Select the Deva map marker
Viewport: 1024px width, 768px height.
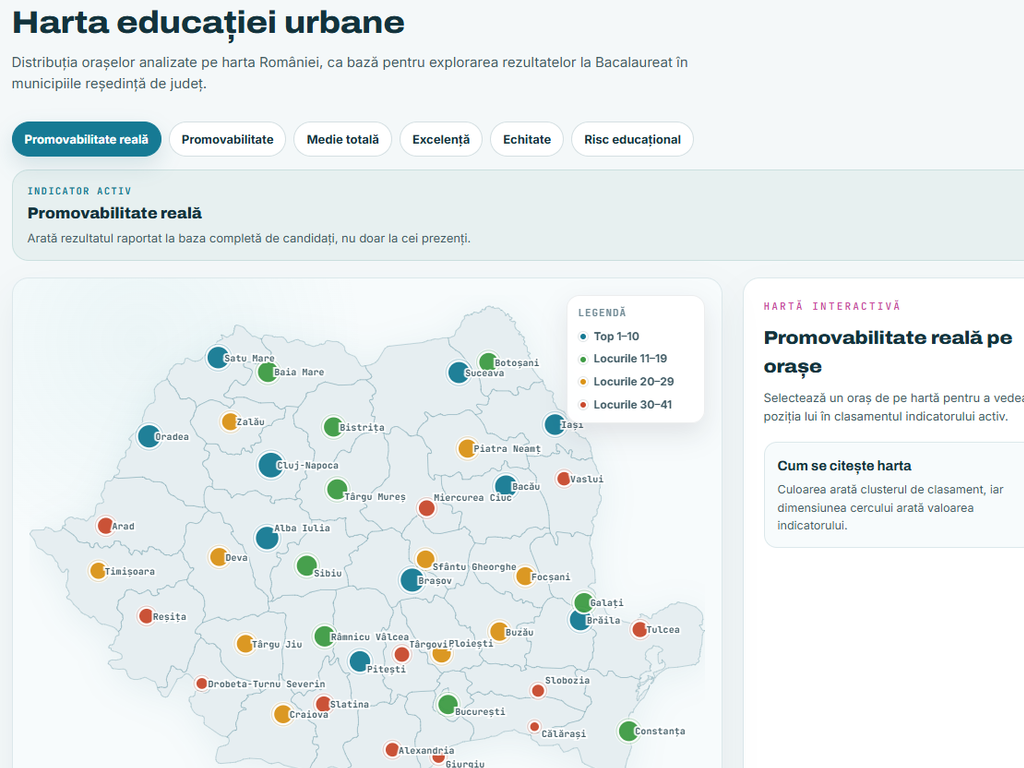[218, 557]
